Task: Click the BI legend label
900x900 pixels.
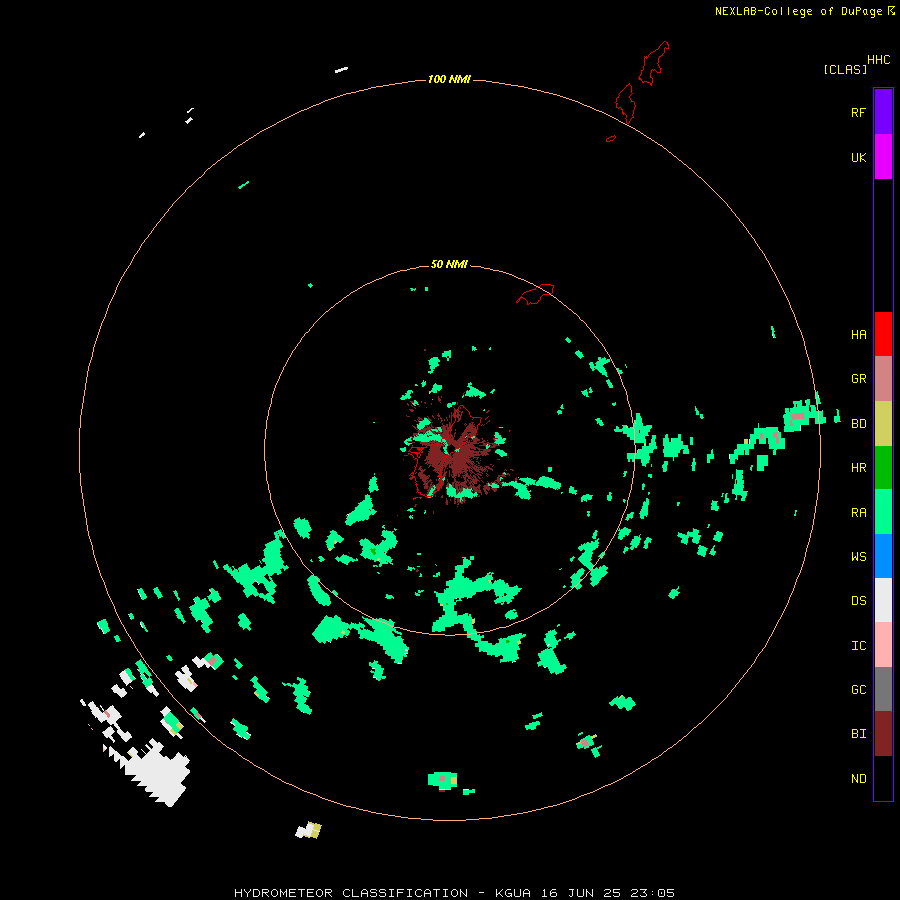Action: click(x=858, y=734)
